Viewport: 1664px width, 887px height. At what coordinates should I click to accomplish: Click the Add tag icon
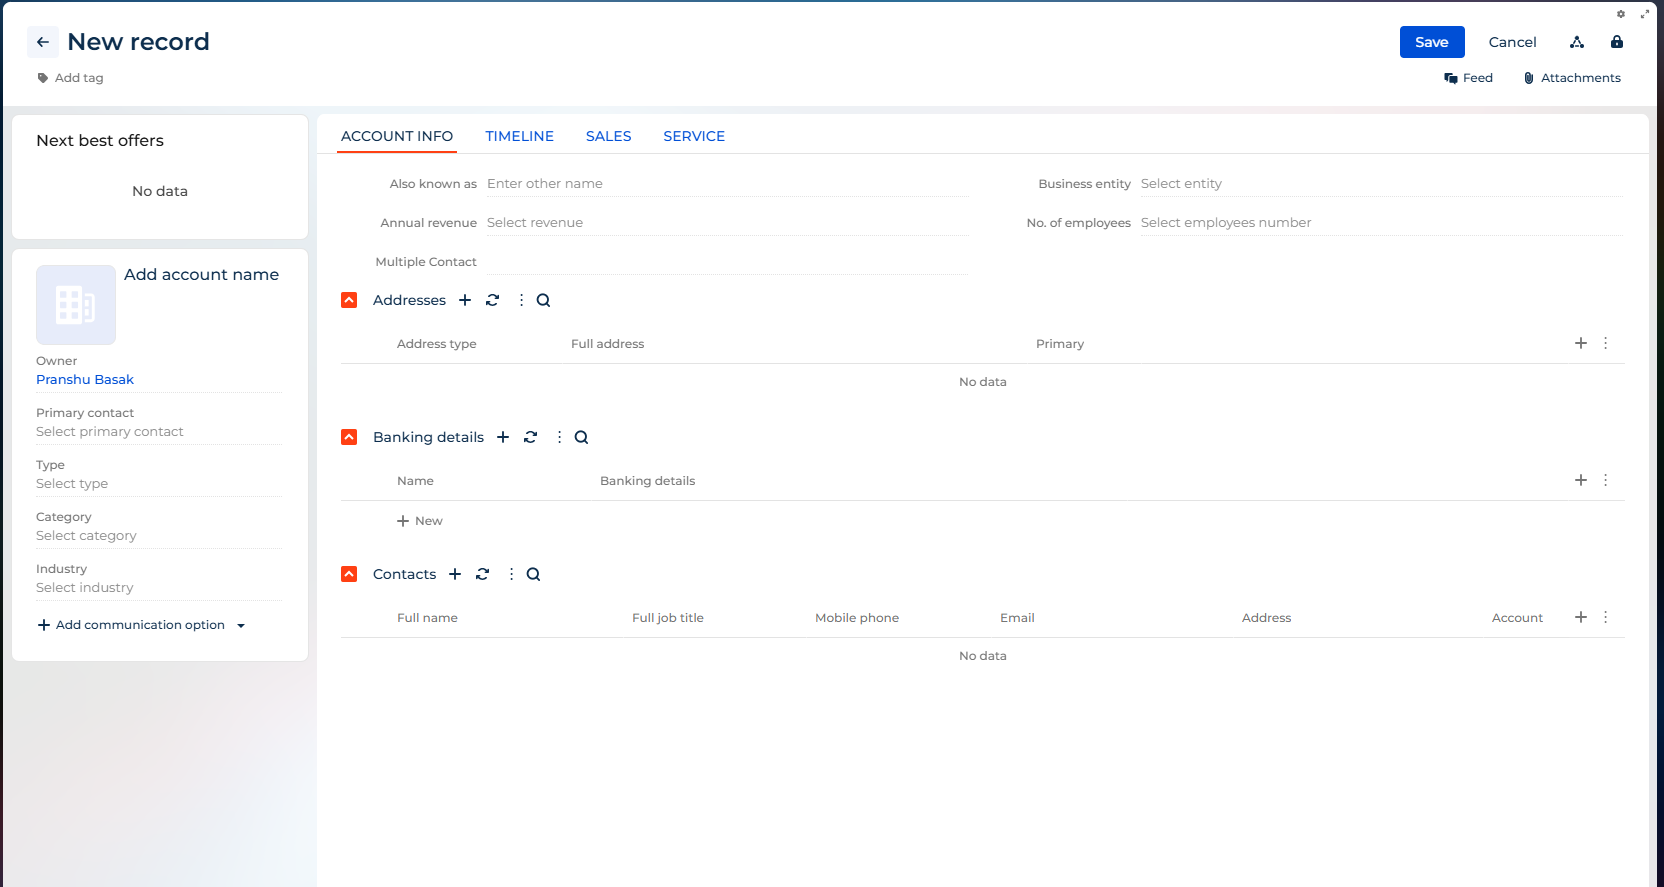43,78
